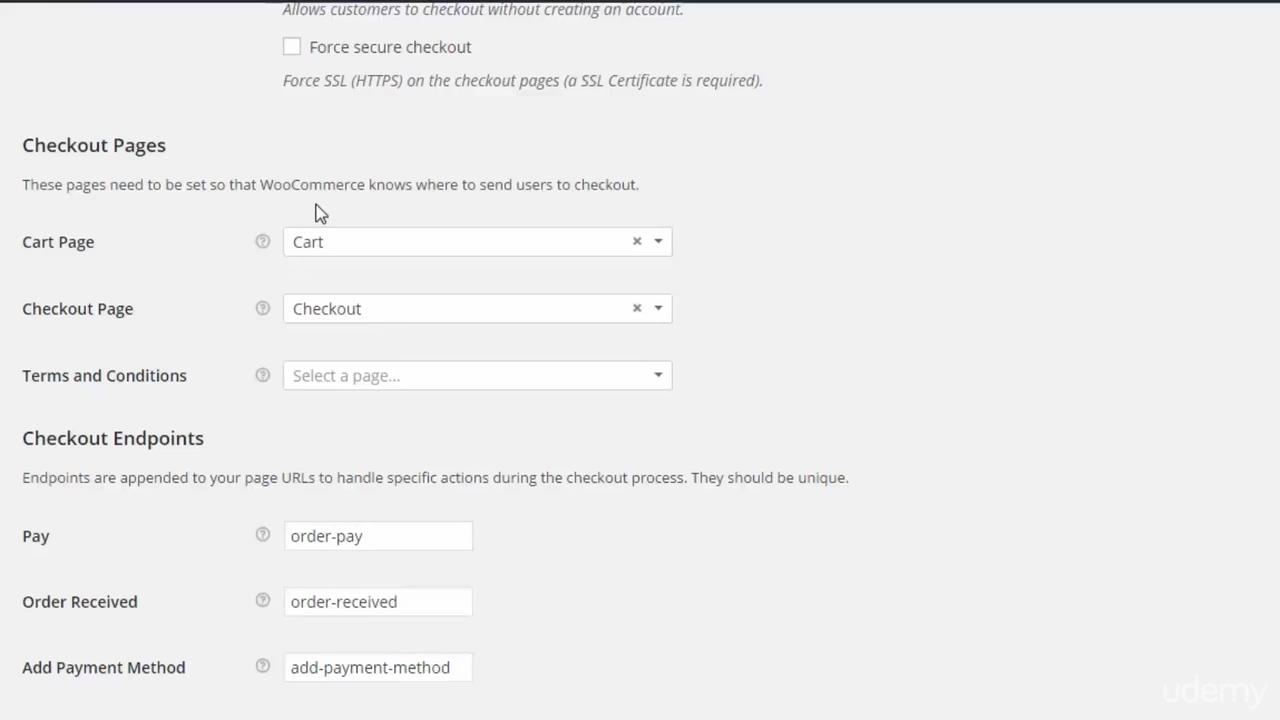
Task: Click the add-payment-method endpoint field
Action: [x=378, y=668]
